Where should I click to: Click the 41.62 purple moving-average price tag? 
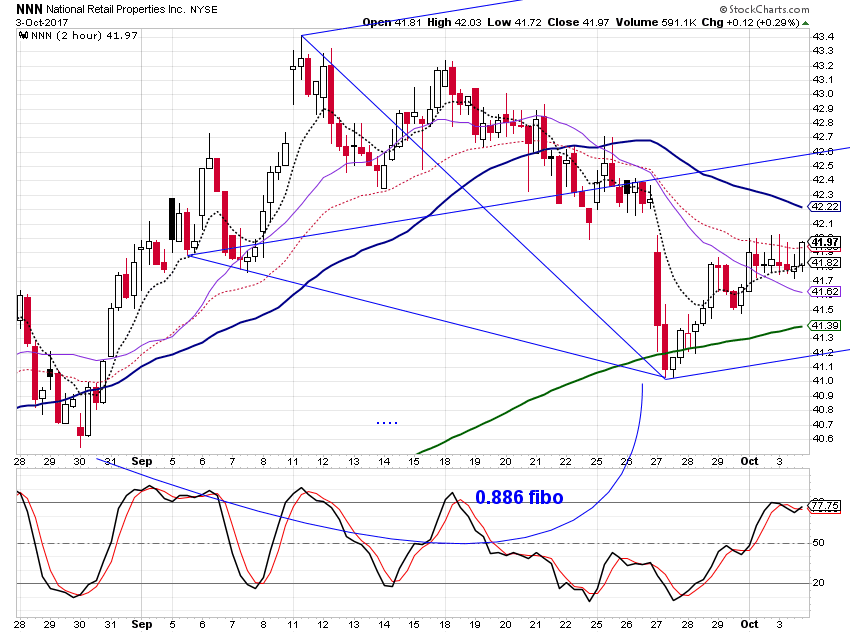825,292
